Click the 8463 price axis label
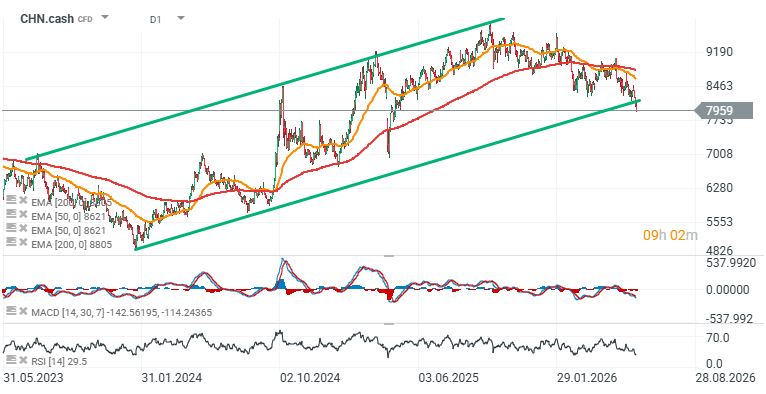 pyautogui.click(x=720, y=86)
